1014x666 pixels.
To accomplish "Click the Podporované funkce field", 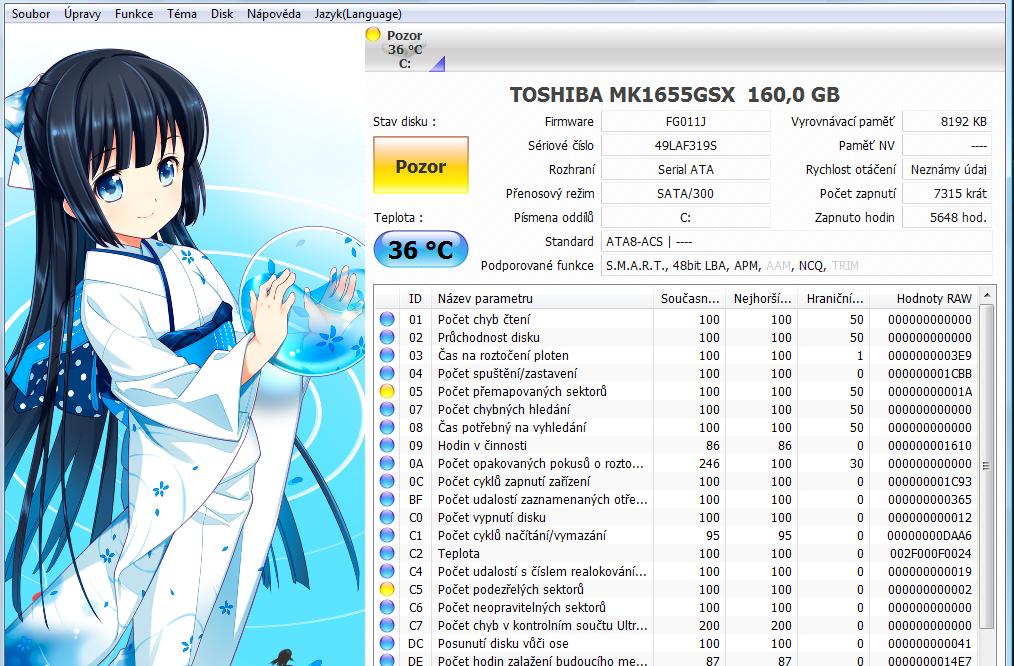I will pos(797,265).
